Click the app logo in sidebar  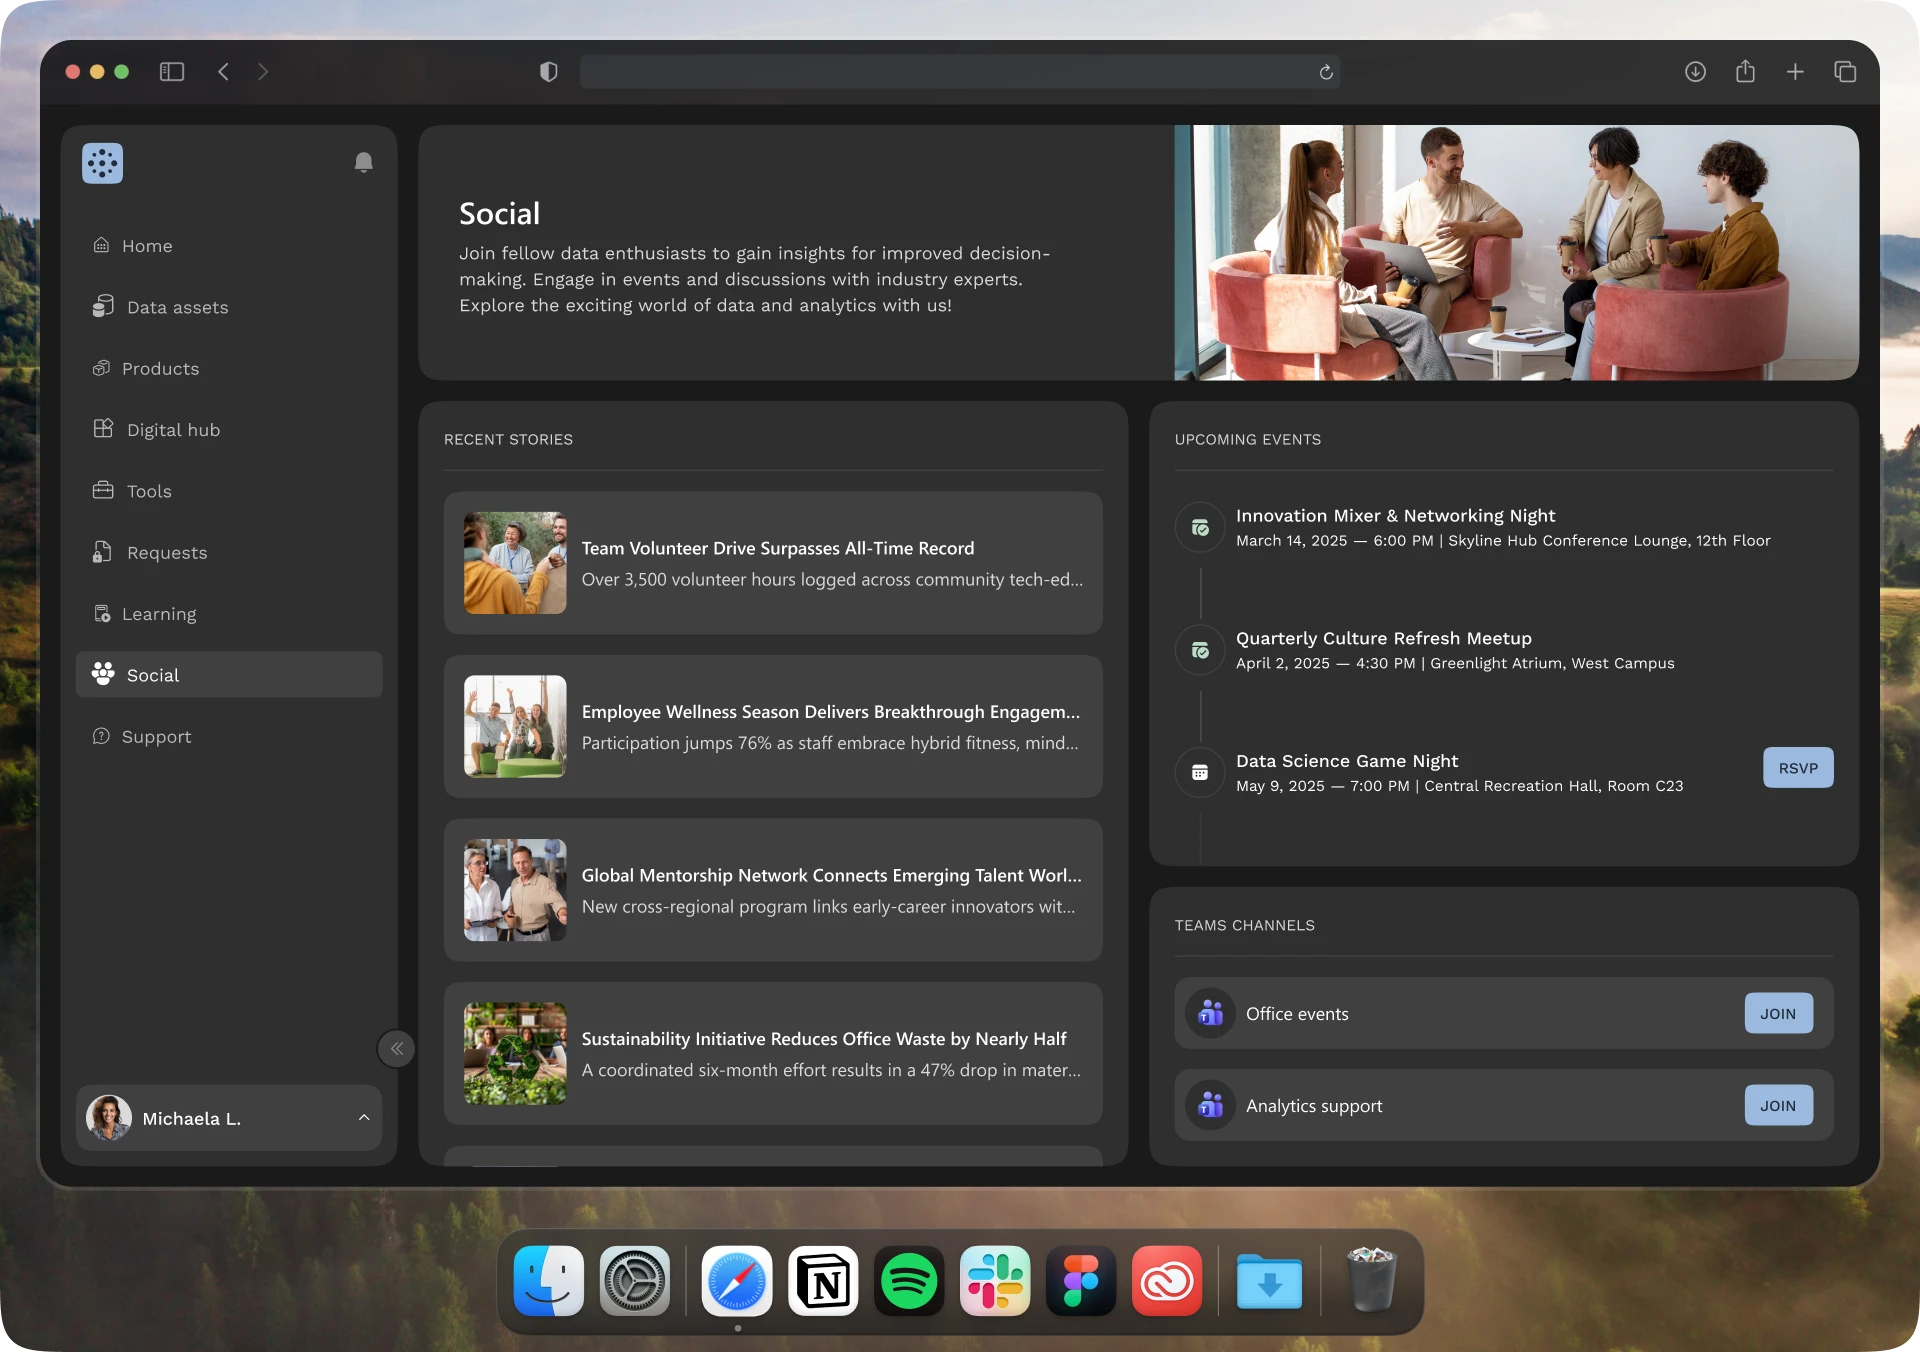[x=102, y=163]
